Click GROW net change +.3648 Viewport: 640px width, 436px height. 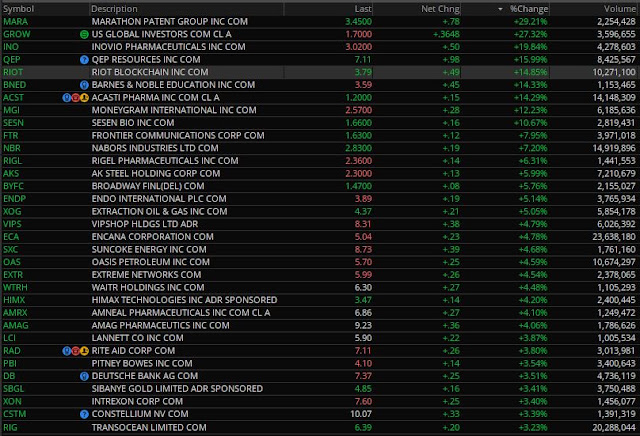point(446,34)
